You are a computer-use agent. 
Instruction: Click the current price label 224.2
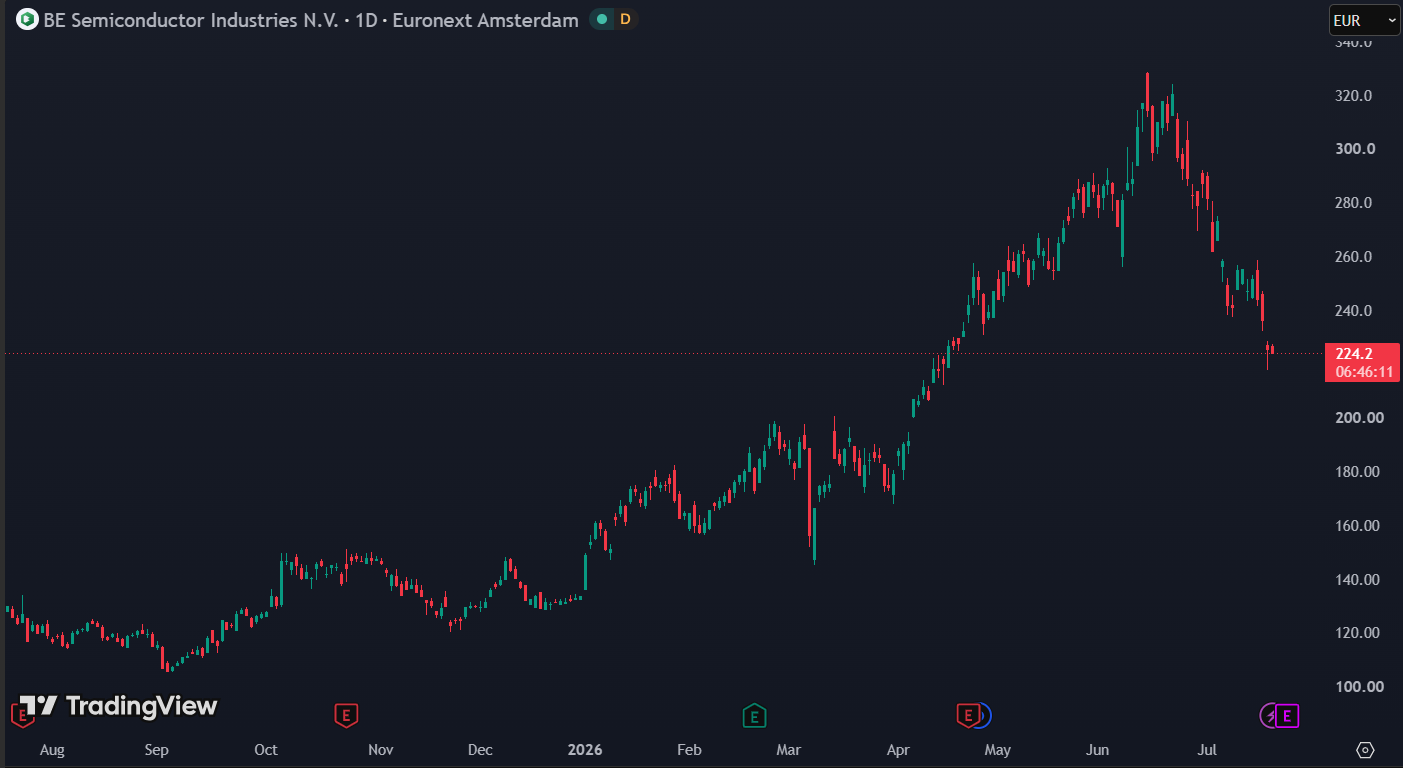(1354, 353)
